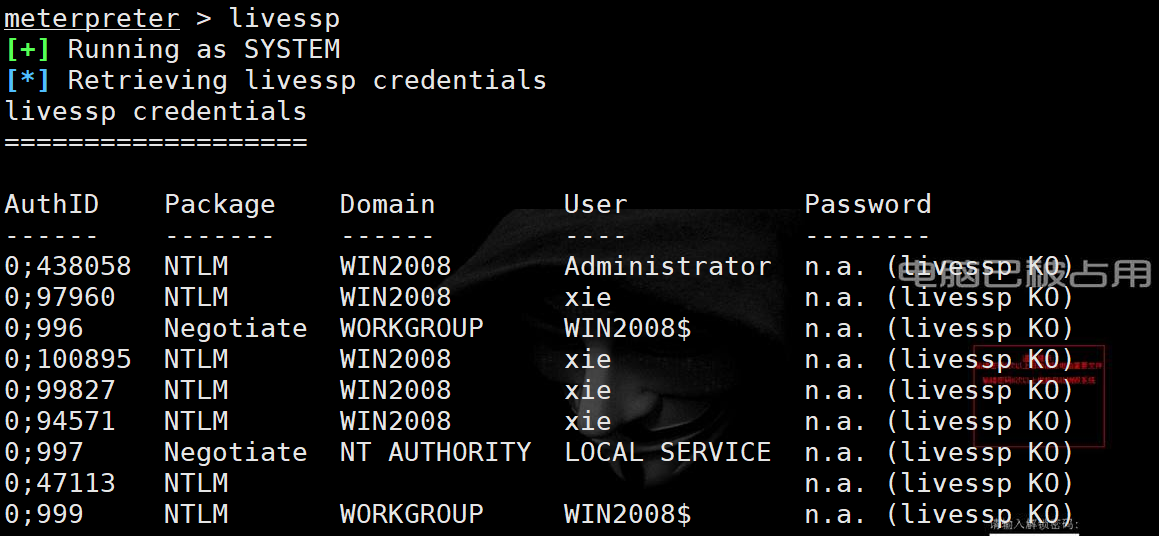The width and height of the screenshot is (1159, 536).
Task: Click user xie in the 0;99827 row
Action: pyautogui.click(x=588, y=390)
